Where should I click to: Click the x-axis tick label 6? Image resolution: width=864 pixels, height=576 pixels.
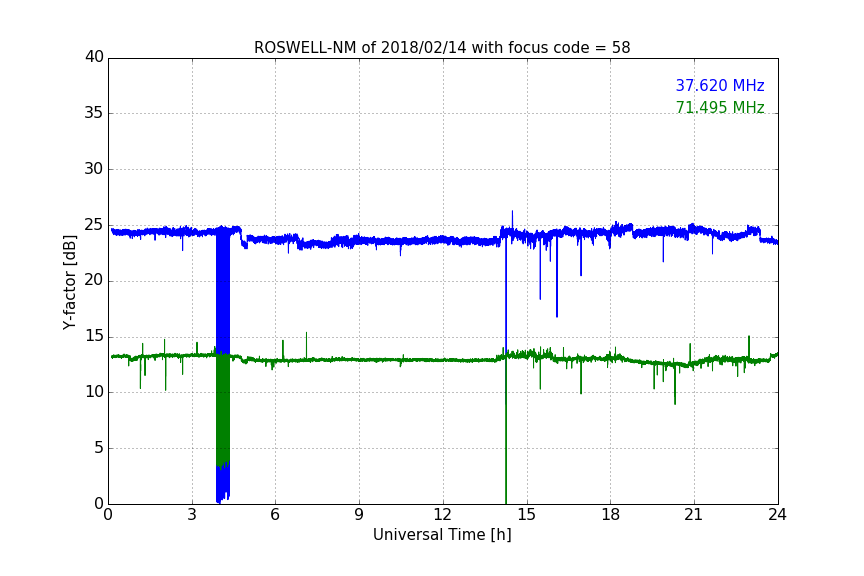click(x=276, y=515)
